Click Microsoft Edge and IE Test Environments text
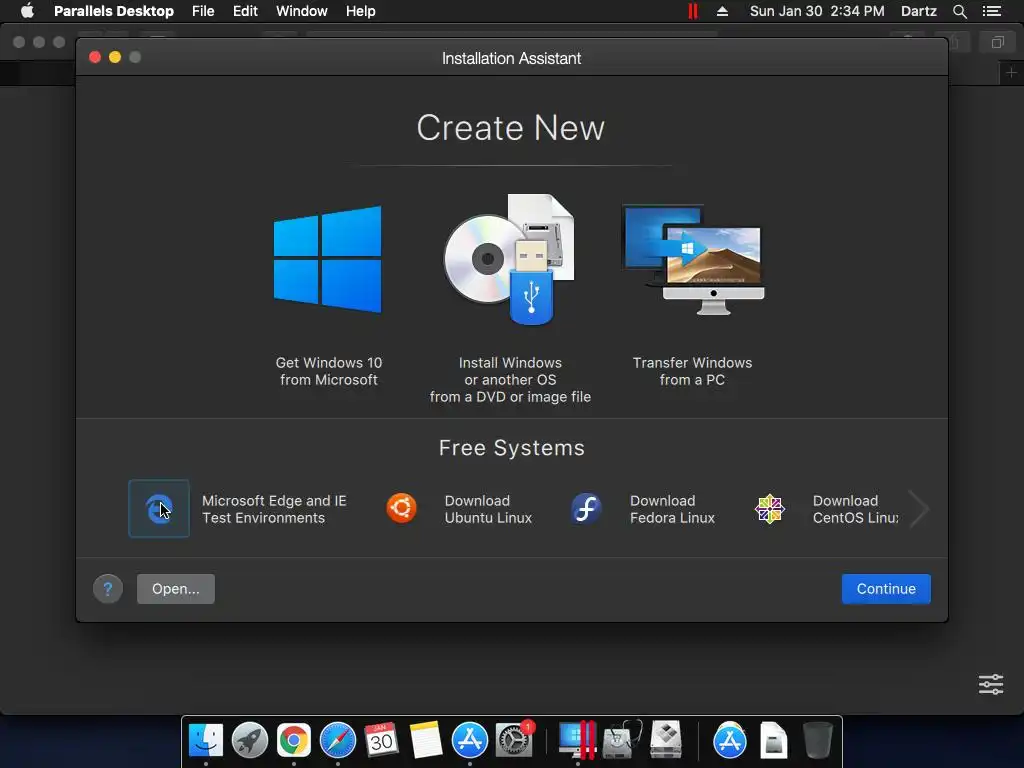Screen dimensions: 1024x768 click(x=274, y=509)
